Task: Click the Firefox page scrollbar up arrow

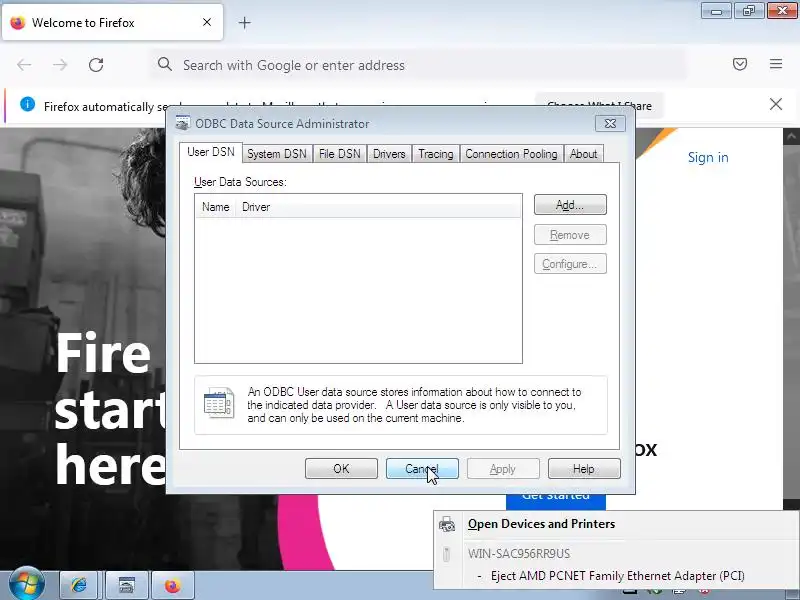Action: 791,136
